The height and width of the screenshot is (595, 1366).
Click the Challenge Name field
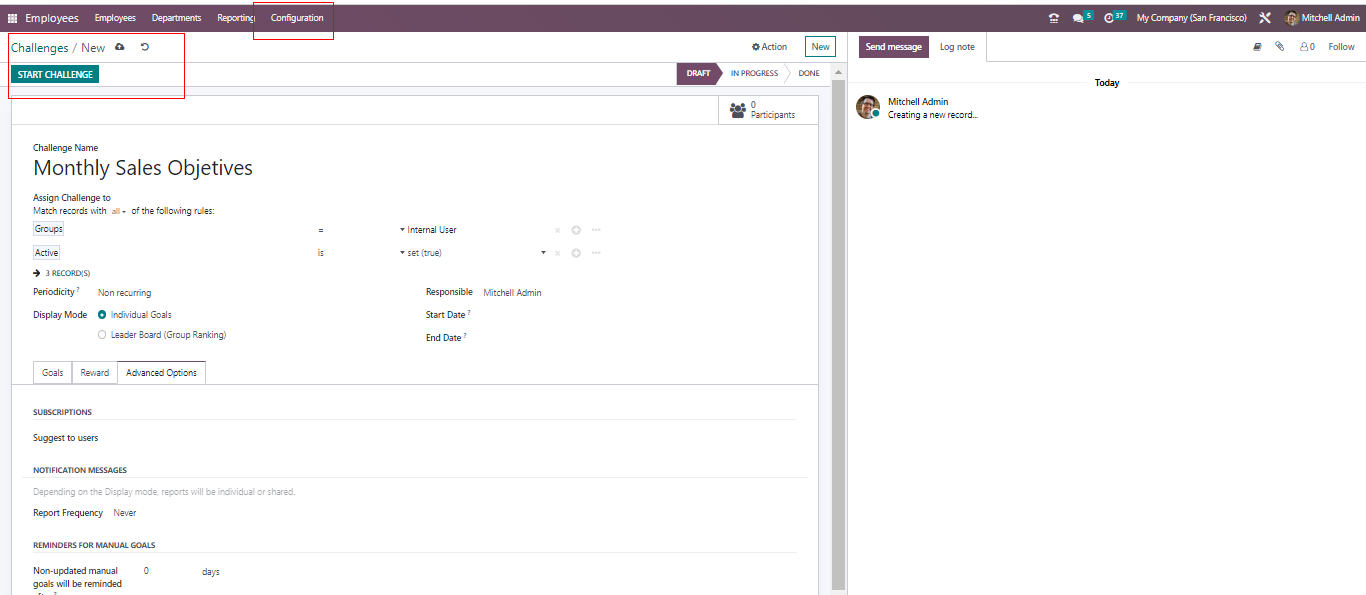coord(143,168)
